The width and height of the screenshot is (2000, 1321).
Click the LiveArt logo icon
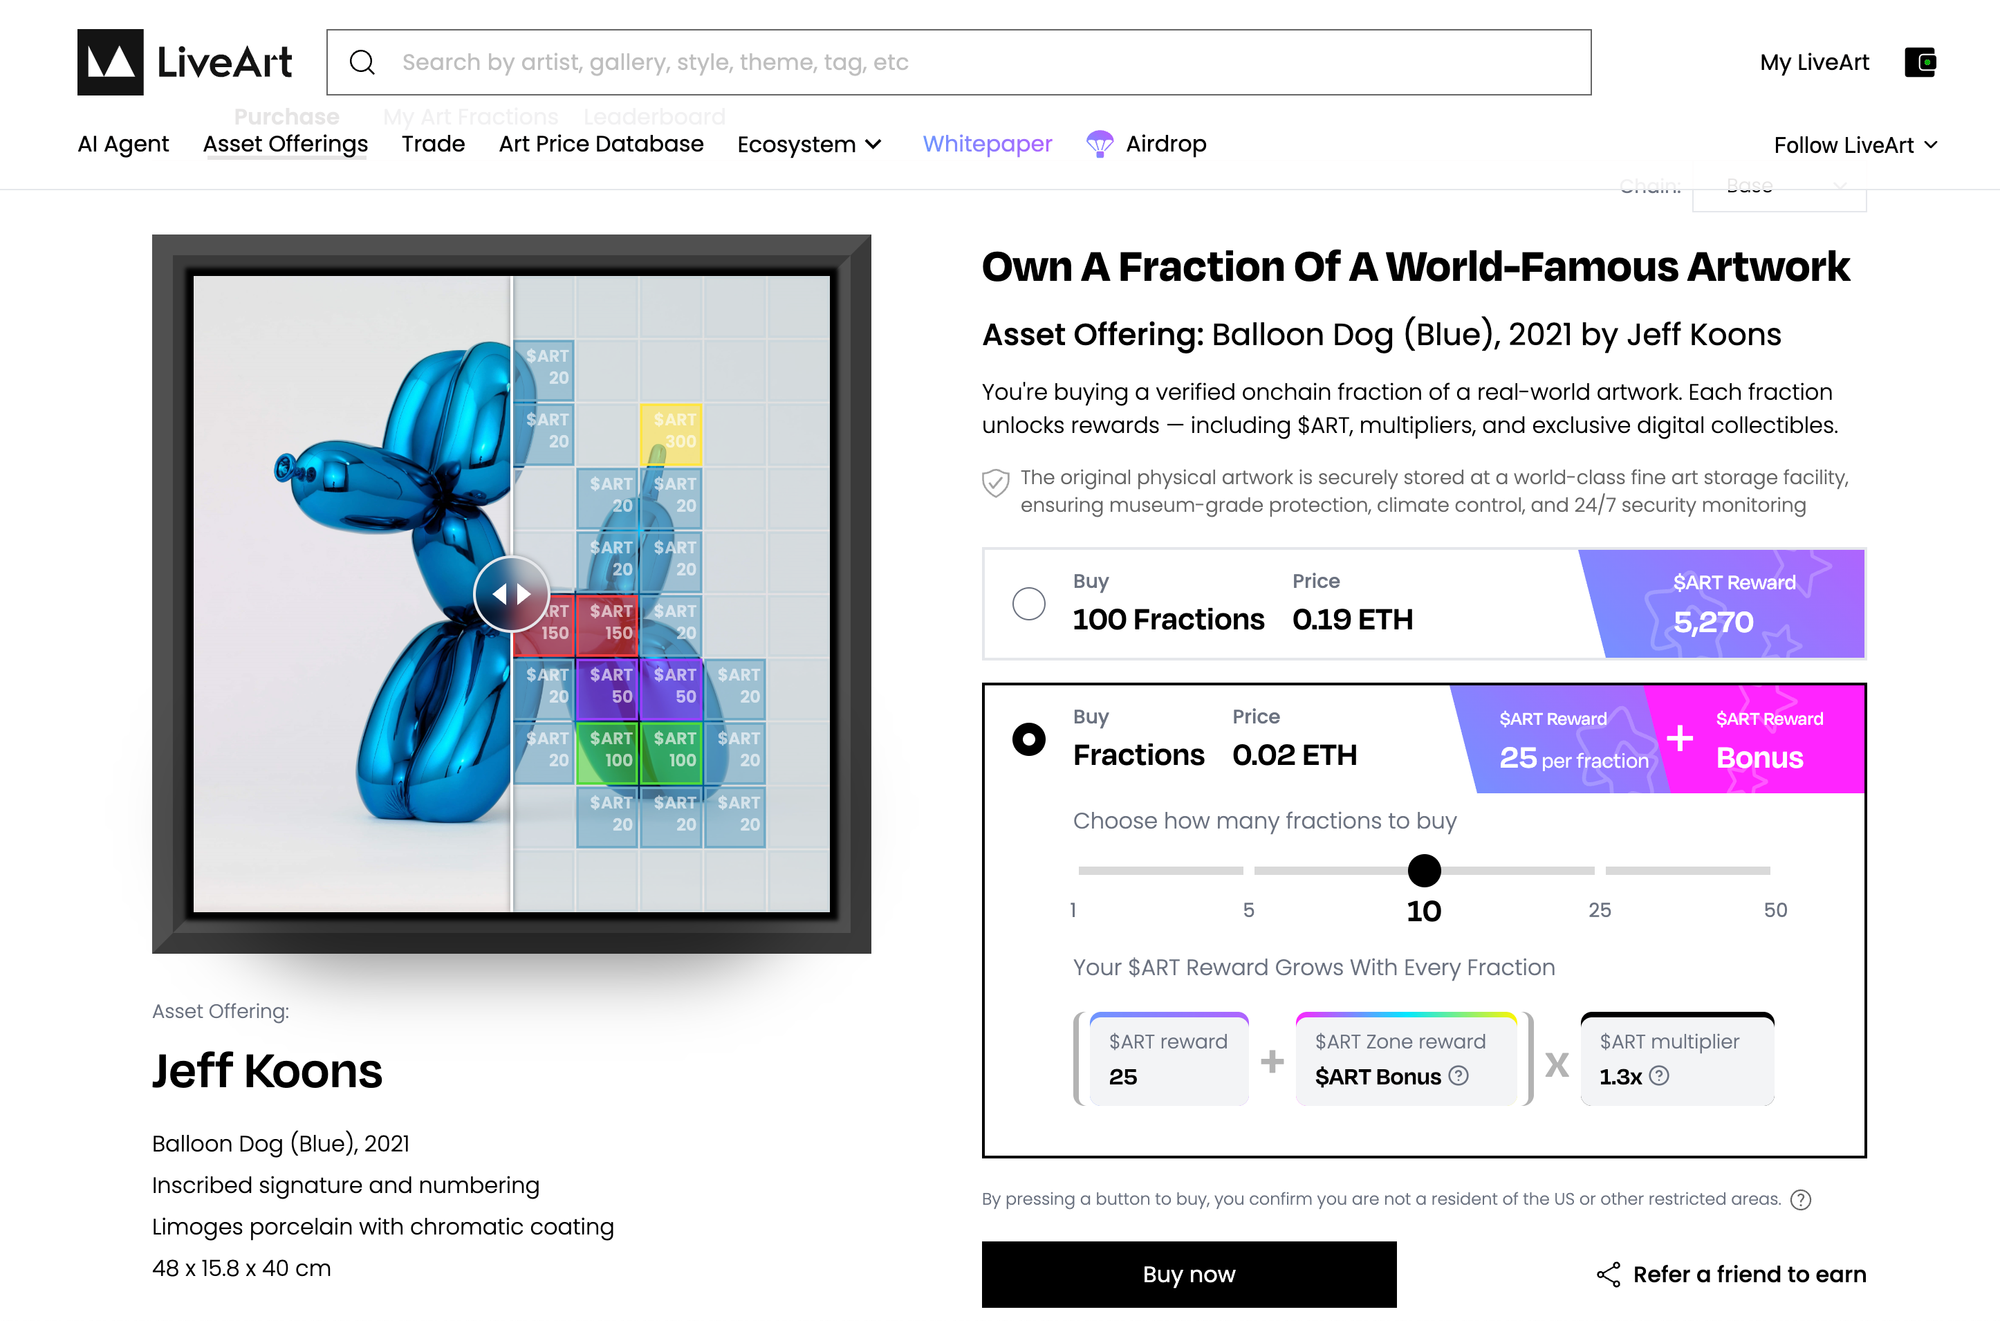click(110, 62)
